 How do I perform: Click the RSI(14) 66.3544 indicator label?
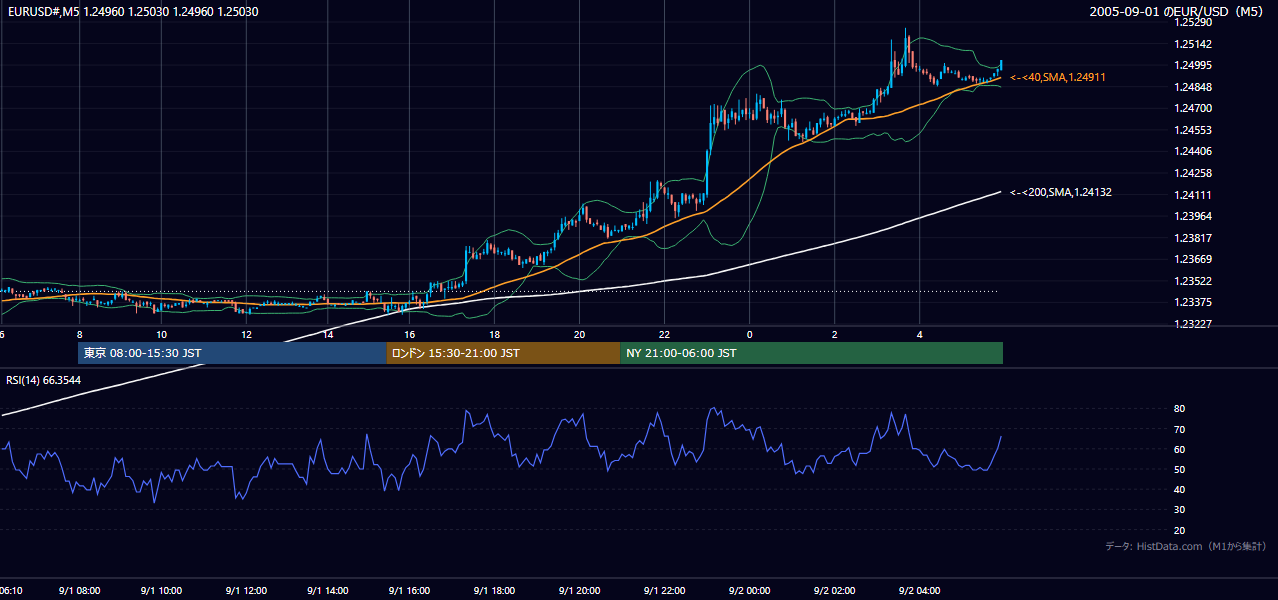(44, 380)
